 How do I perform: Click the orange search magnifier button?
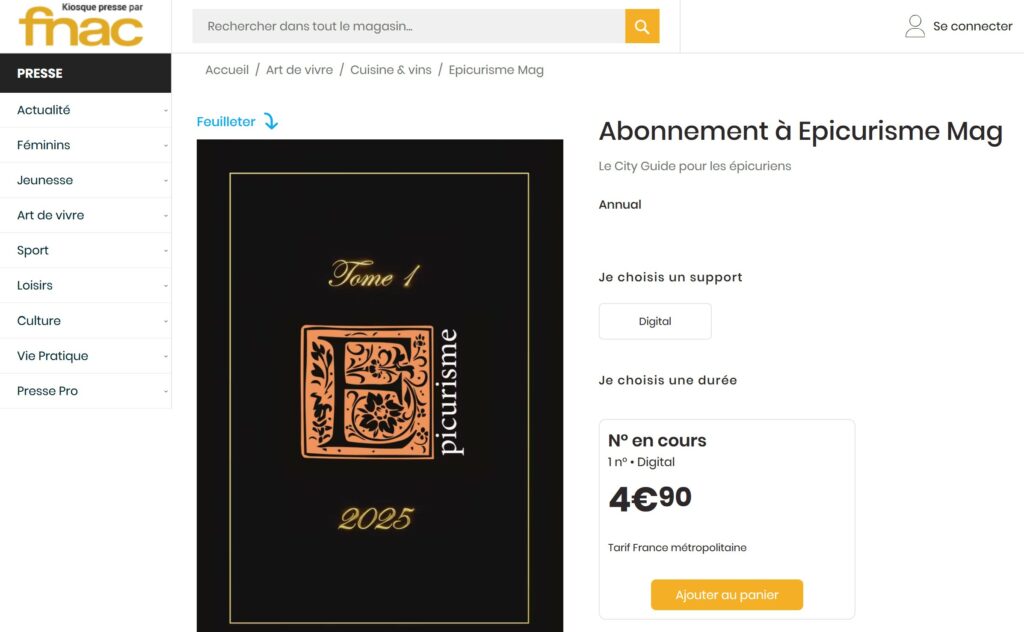coord(642,26)
